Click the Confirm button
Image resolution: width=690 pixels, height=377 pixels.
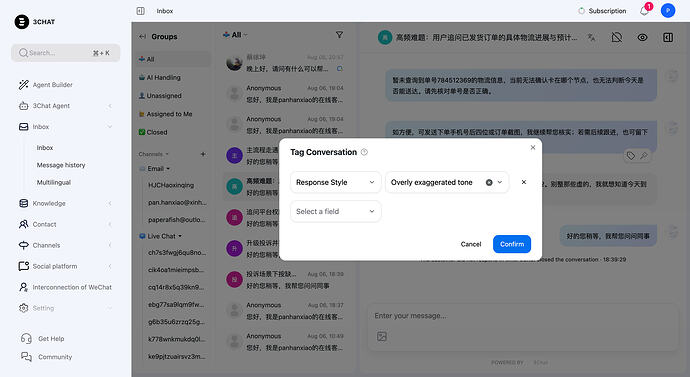(x=512, y=244)
